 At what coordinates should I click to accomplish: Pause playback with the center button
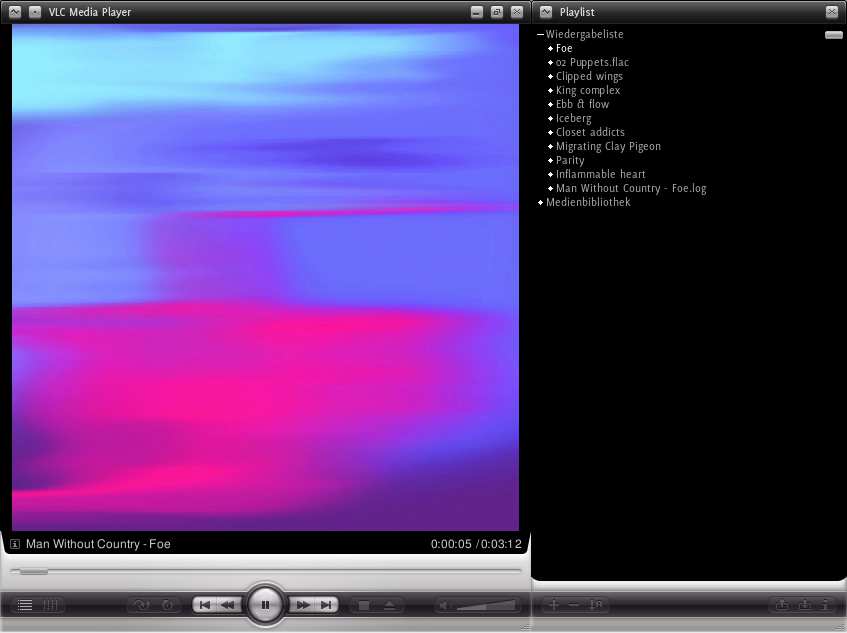pyautogui.click(x=265, y=605)
